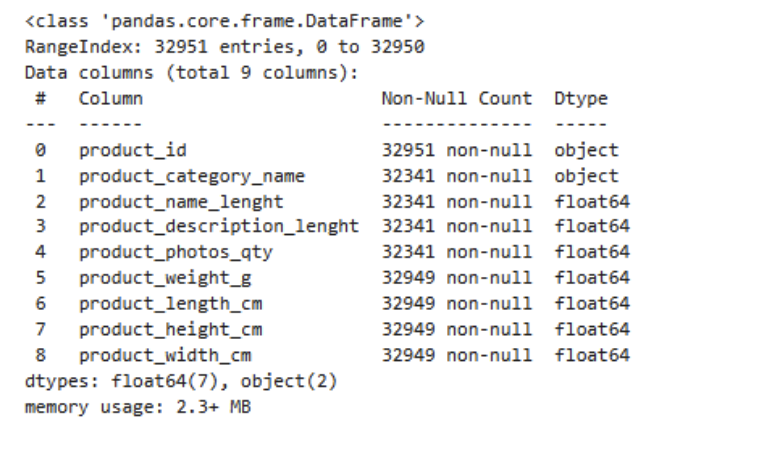Click the 'Data columns (total 9 columns)' line
Image resolution: width=784 pixels, height=456 pixels.
point(190,73)
